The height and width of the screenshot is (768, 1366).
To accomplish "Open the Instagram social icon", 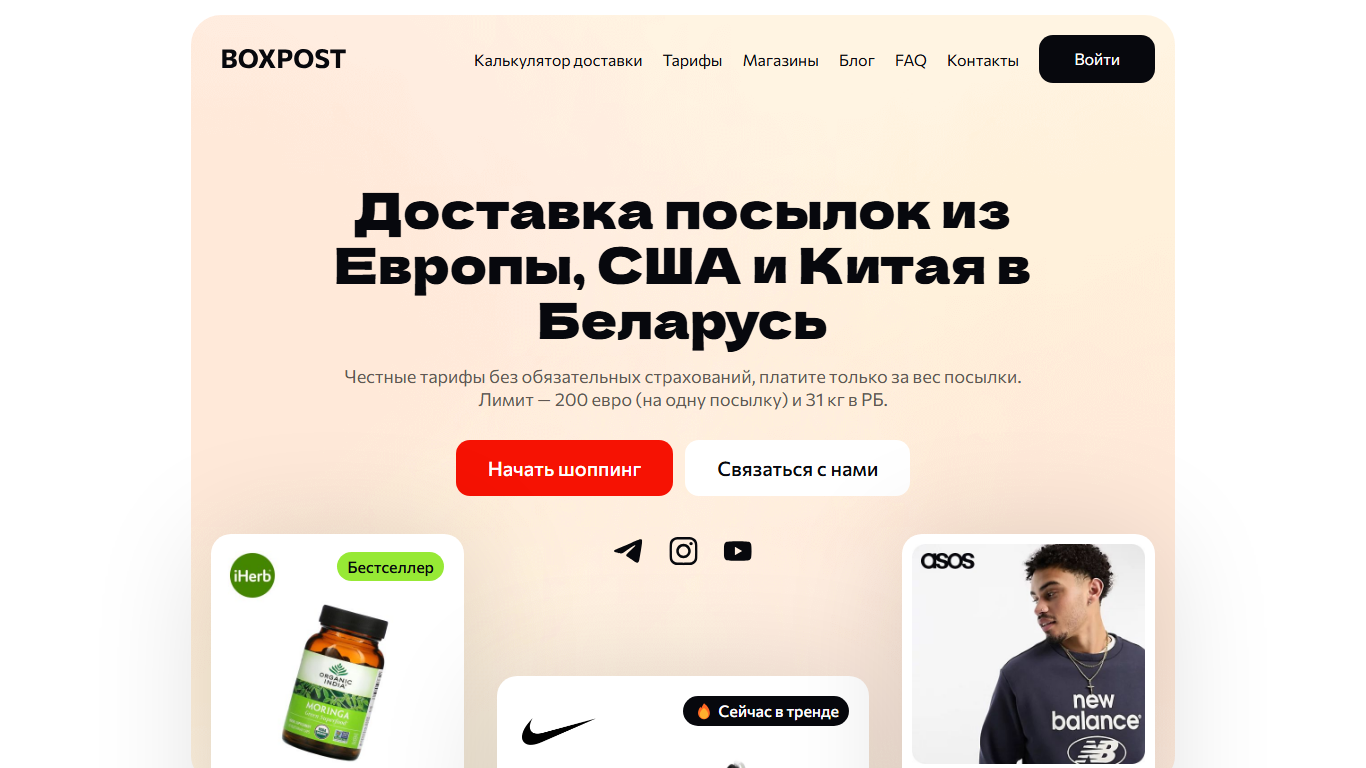I will pyautogui.click(x=683, y=551).
